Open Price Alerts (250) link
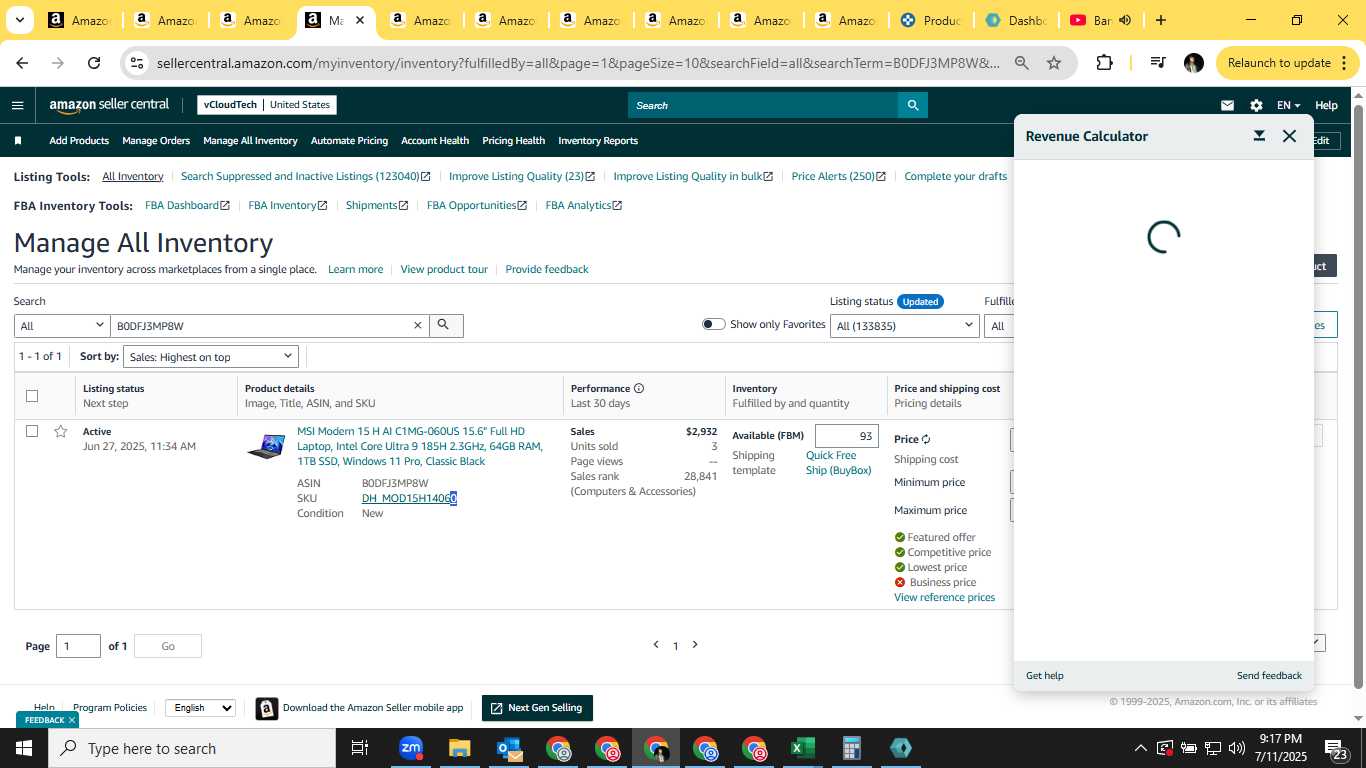This screenshot has width=1366, height=768. [x=838, y=176]
